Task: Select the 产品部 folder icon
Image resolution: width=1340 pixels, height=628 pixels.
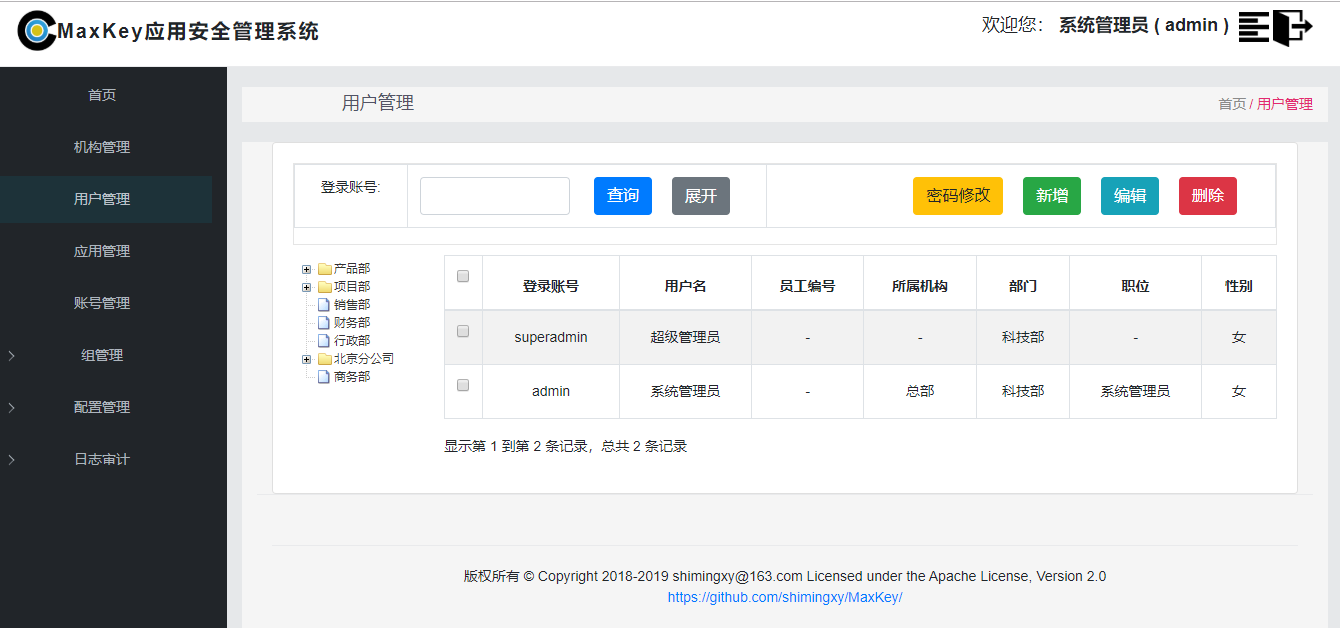Action: [325, 269]
